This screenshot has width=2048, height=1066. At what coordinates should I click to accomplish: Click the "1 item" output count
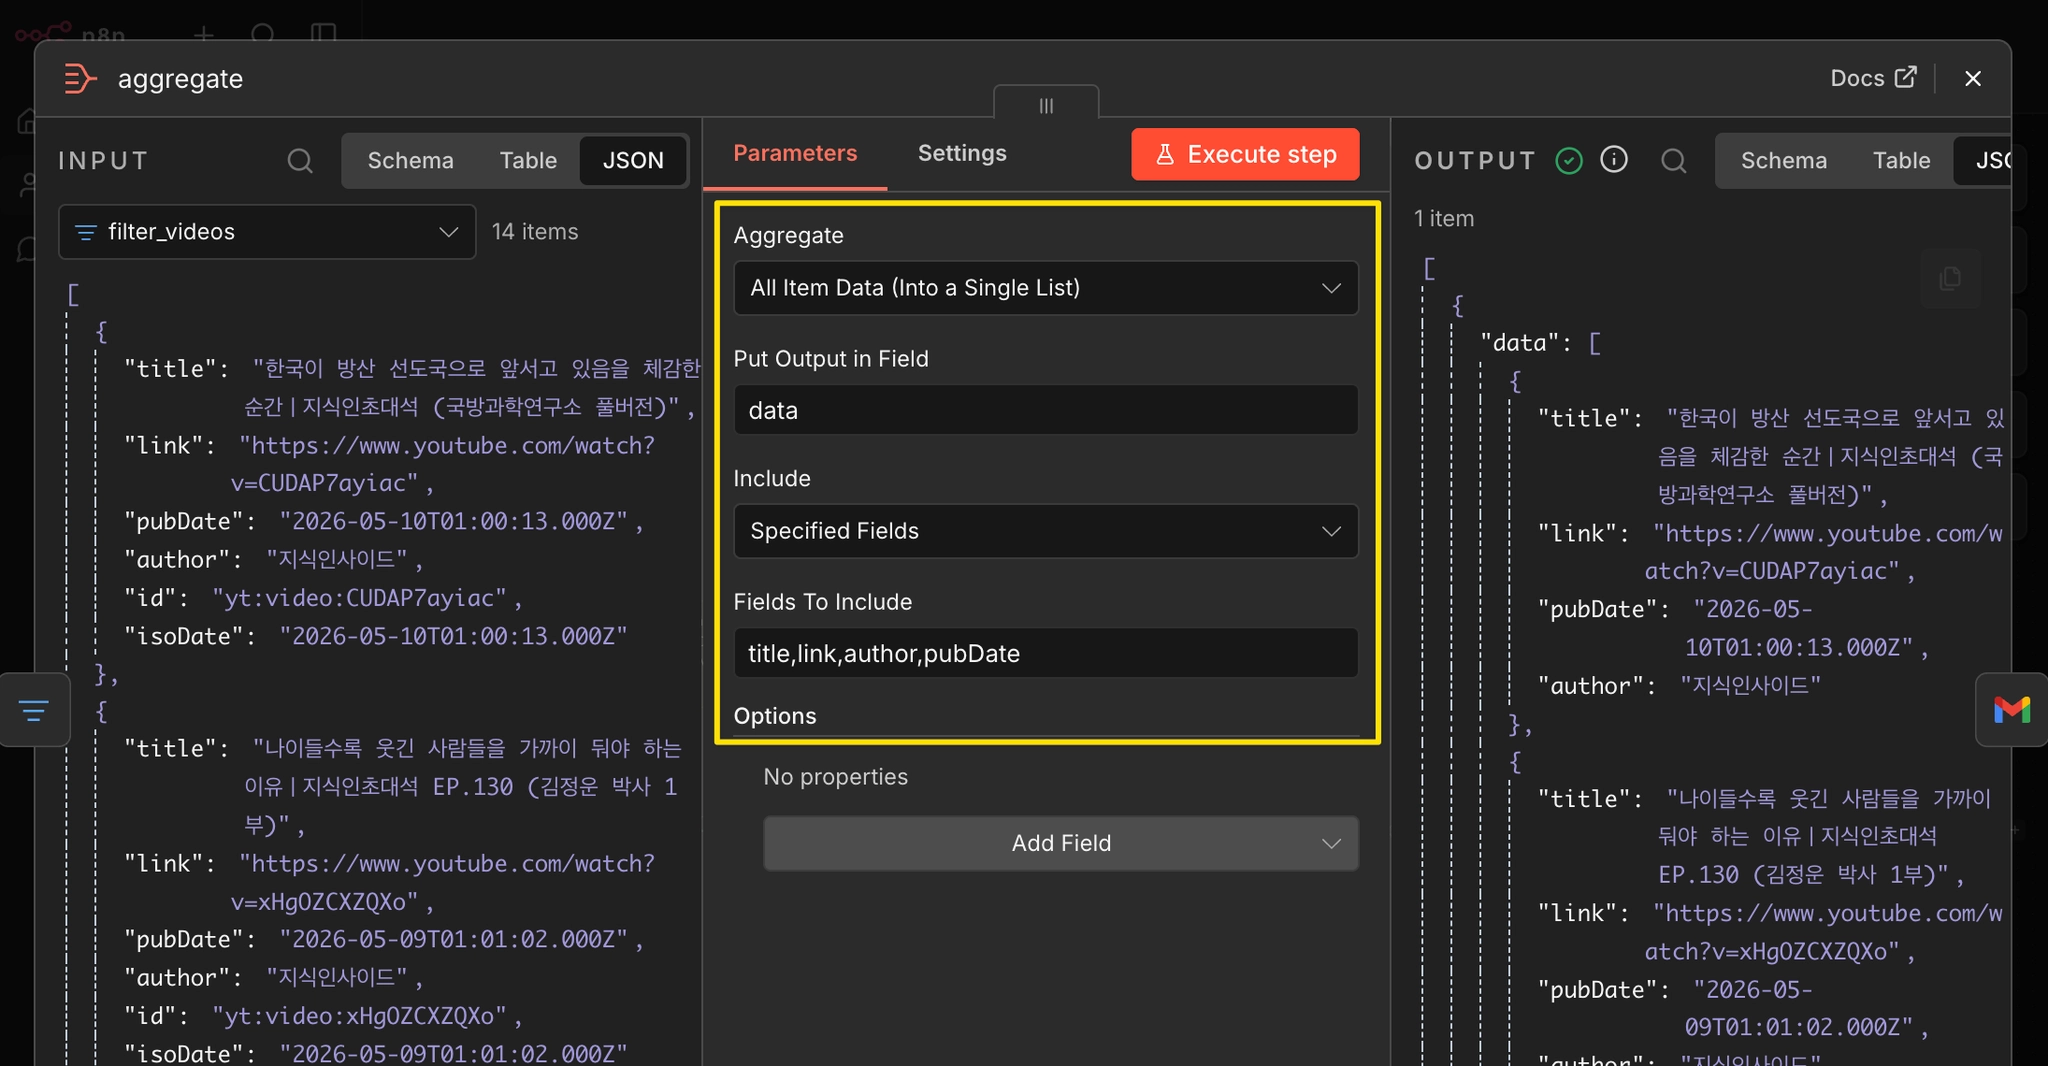tap(1444, 218)
